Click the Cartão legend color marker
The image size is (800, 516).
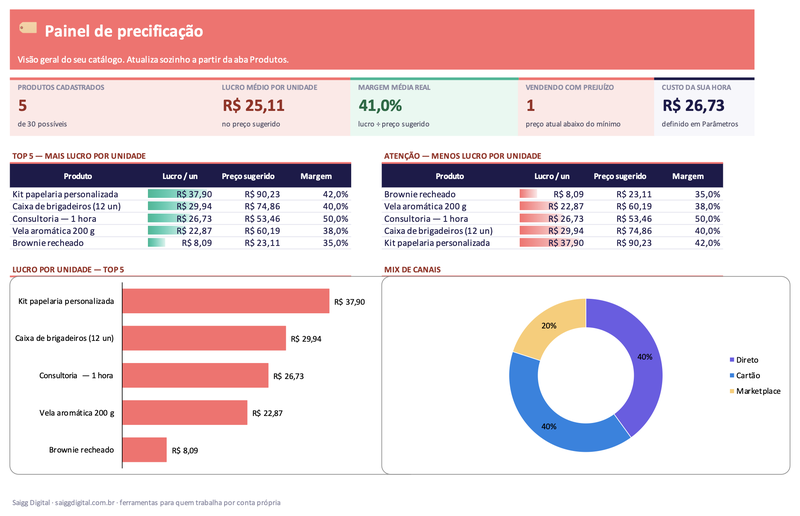pyautogui.click(x=732, y=376)
